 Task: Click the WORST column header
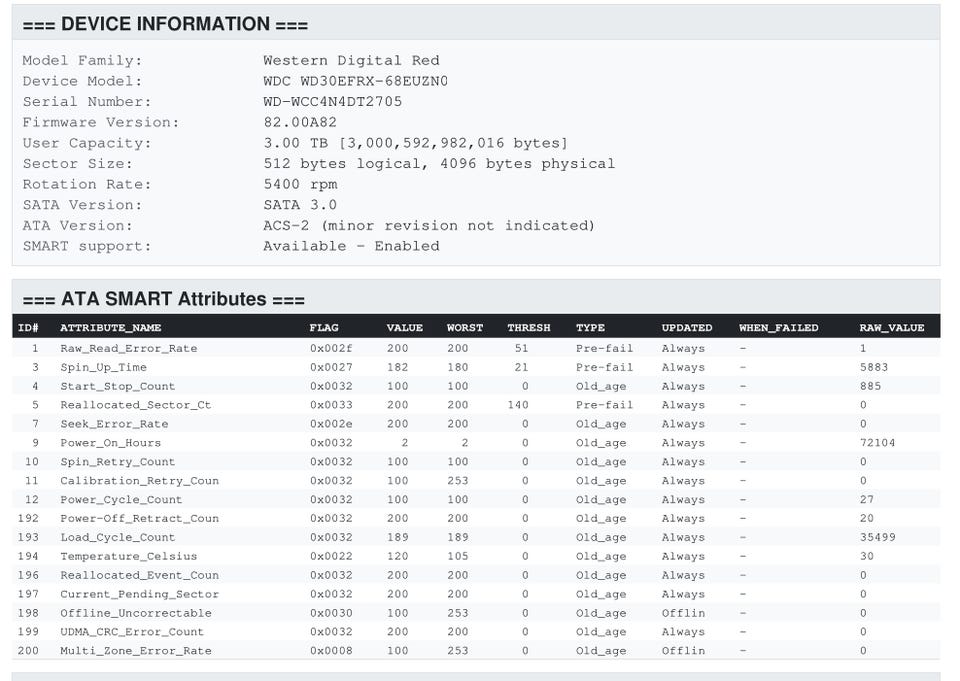[x=464, y=328]
